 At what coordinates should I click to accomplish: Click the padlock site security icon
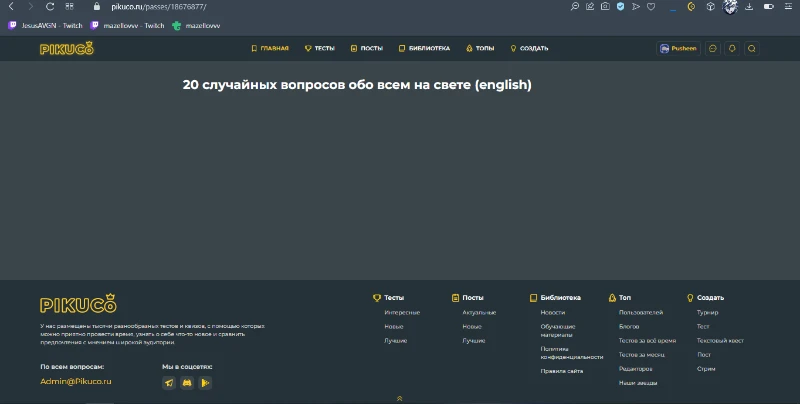(97, 7)
